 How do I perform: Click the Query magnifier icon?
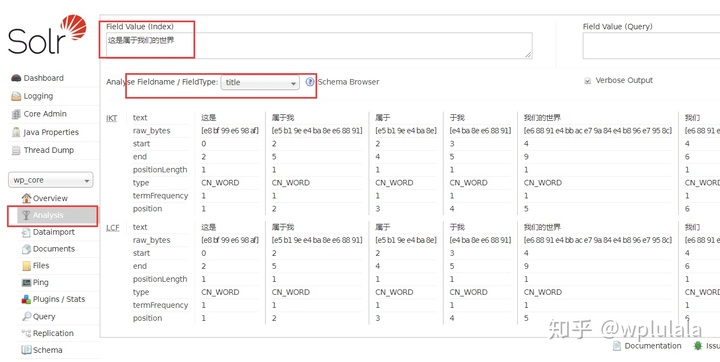[26, 317]
